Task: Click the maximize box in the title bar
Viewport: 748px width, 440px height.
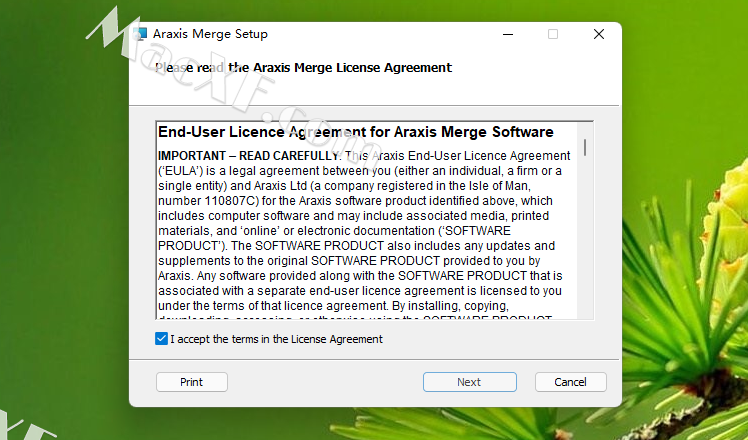Action: [x=553, y=34]
